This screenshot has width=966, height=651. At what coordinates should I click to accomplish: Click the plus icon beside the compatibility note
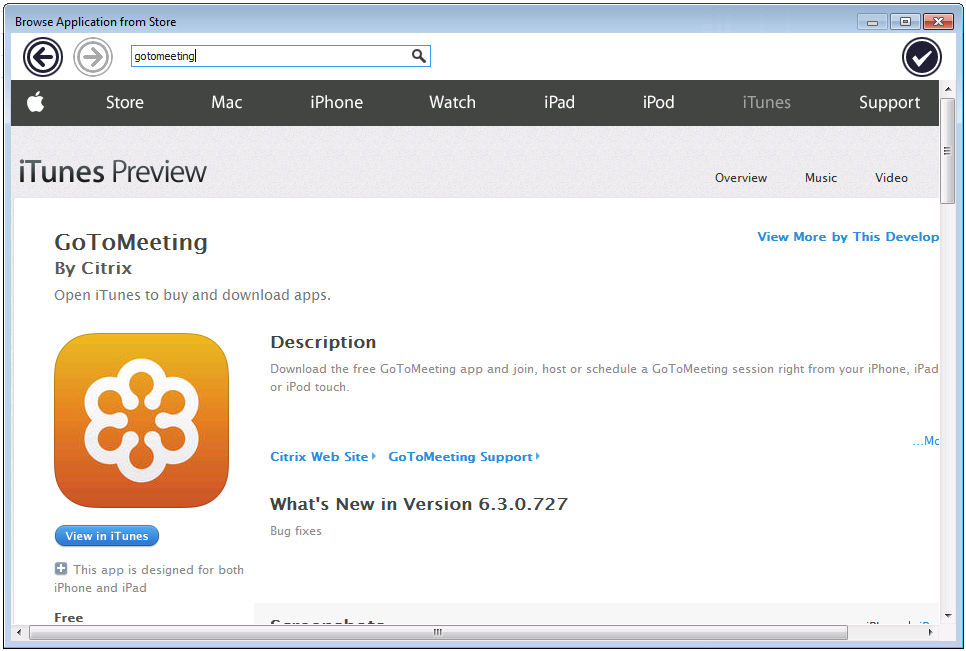(61, 569)
